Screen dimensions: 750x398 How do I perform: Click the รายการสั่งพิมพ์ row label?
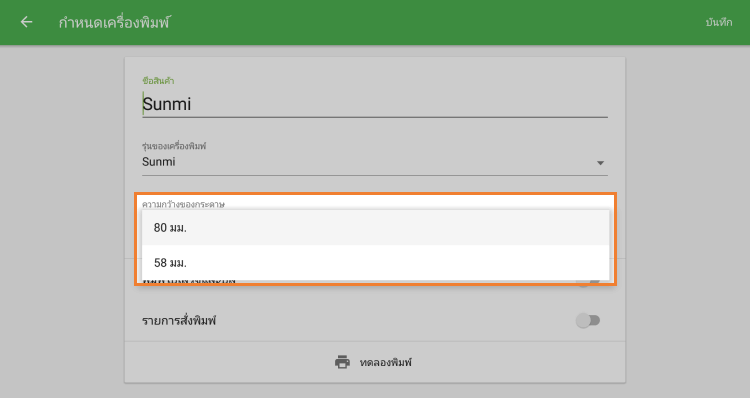pyautogui.click(x=179, y=321)
